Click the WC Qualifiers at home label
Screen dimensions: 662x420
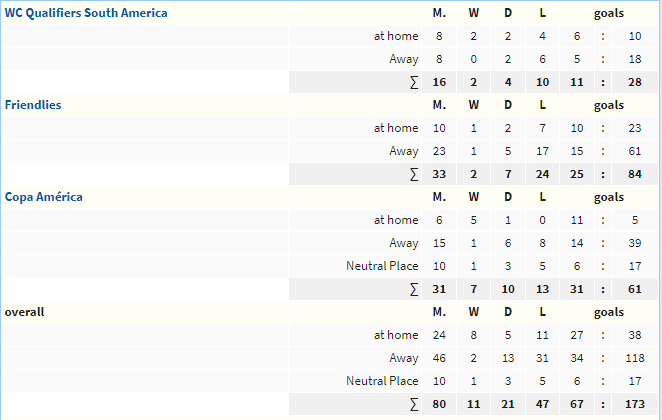(x=396, y=36)
